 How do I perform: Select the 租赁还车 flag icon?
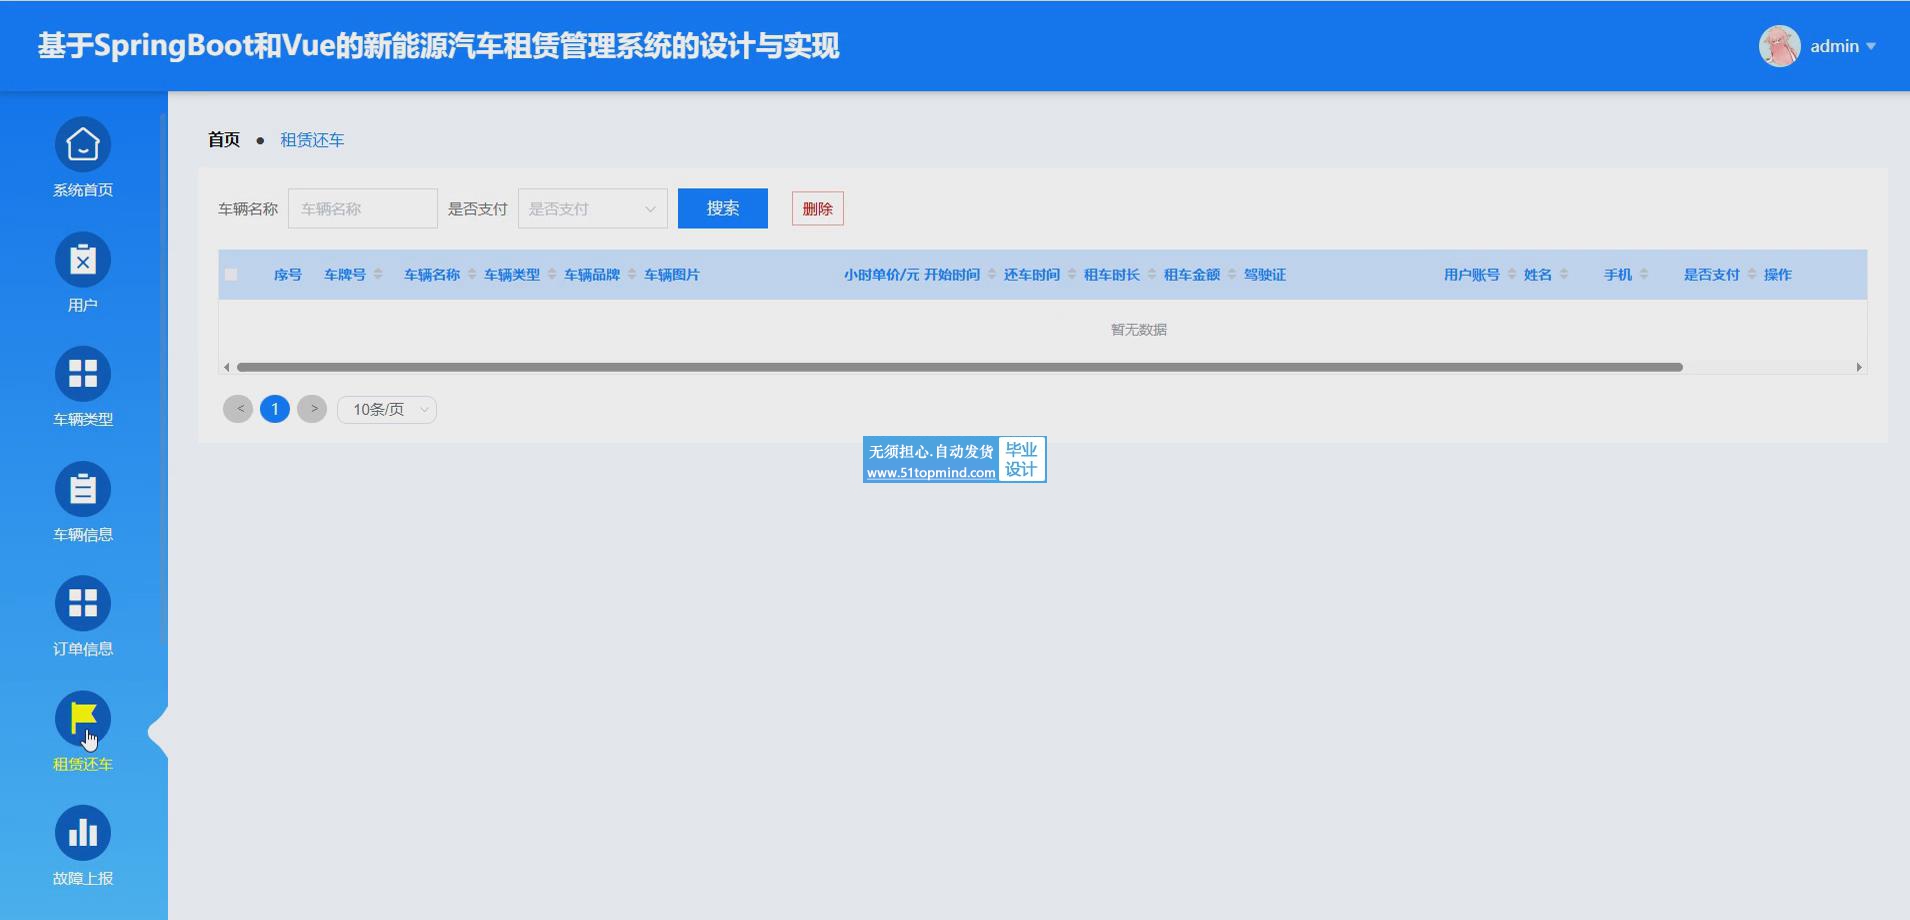(83, 718)
